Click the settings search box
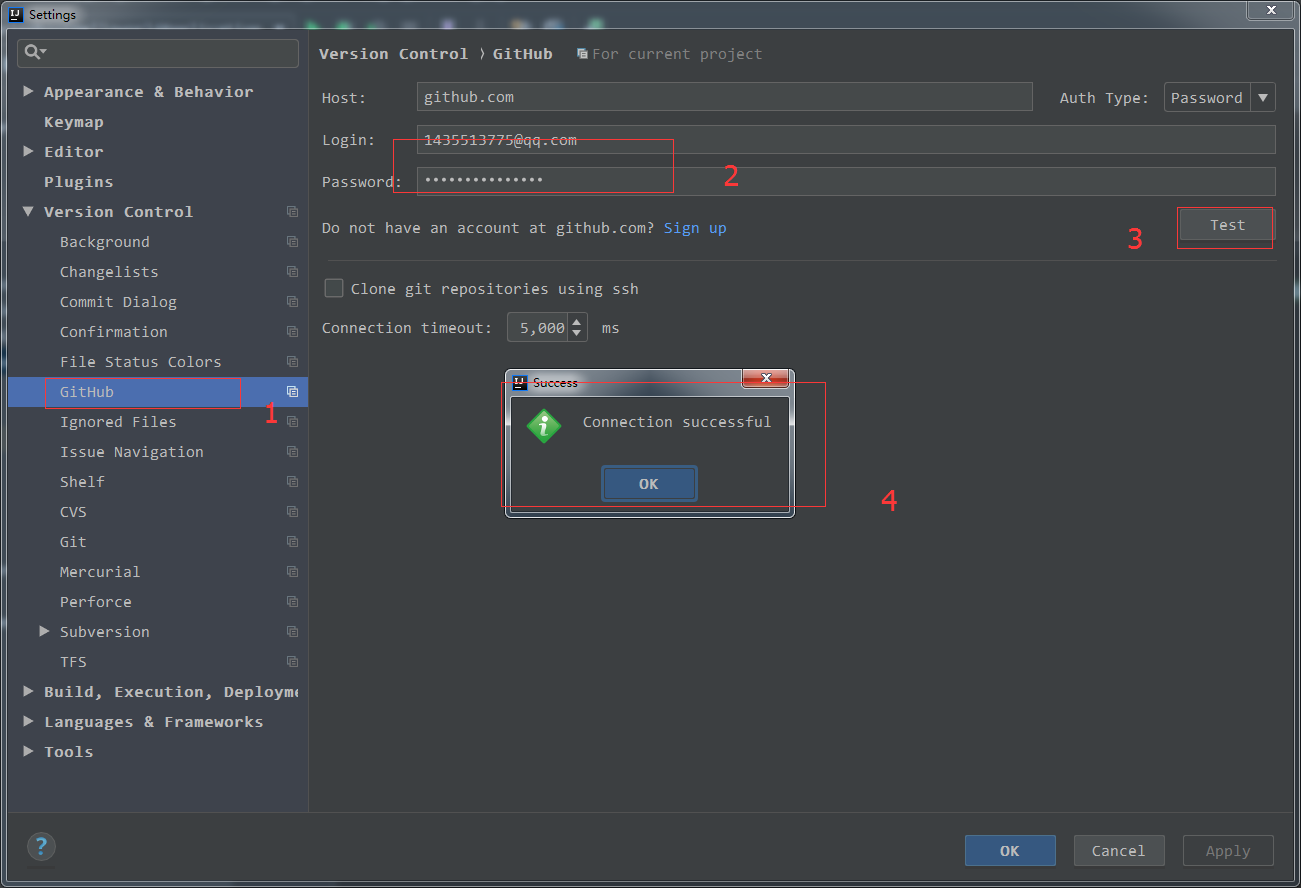The height and width of the screenshot is (888, 1301). pos(158,52)
